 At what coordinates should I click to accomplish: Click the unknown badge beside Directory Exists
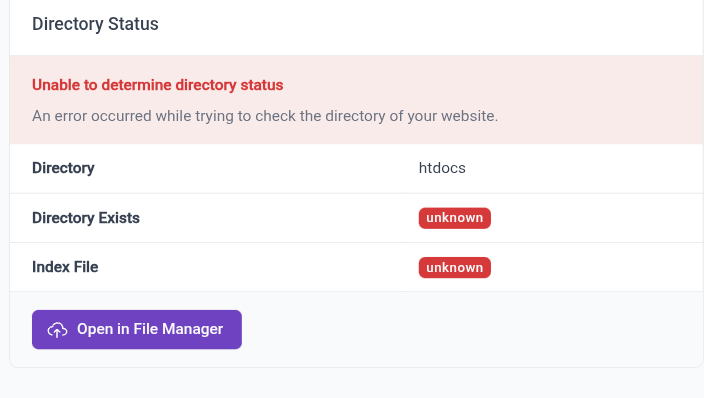tap(454, 218)
